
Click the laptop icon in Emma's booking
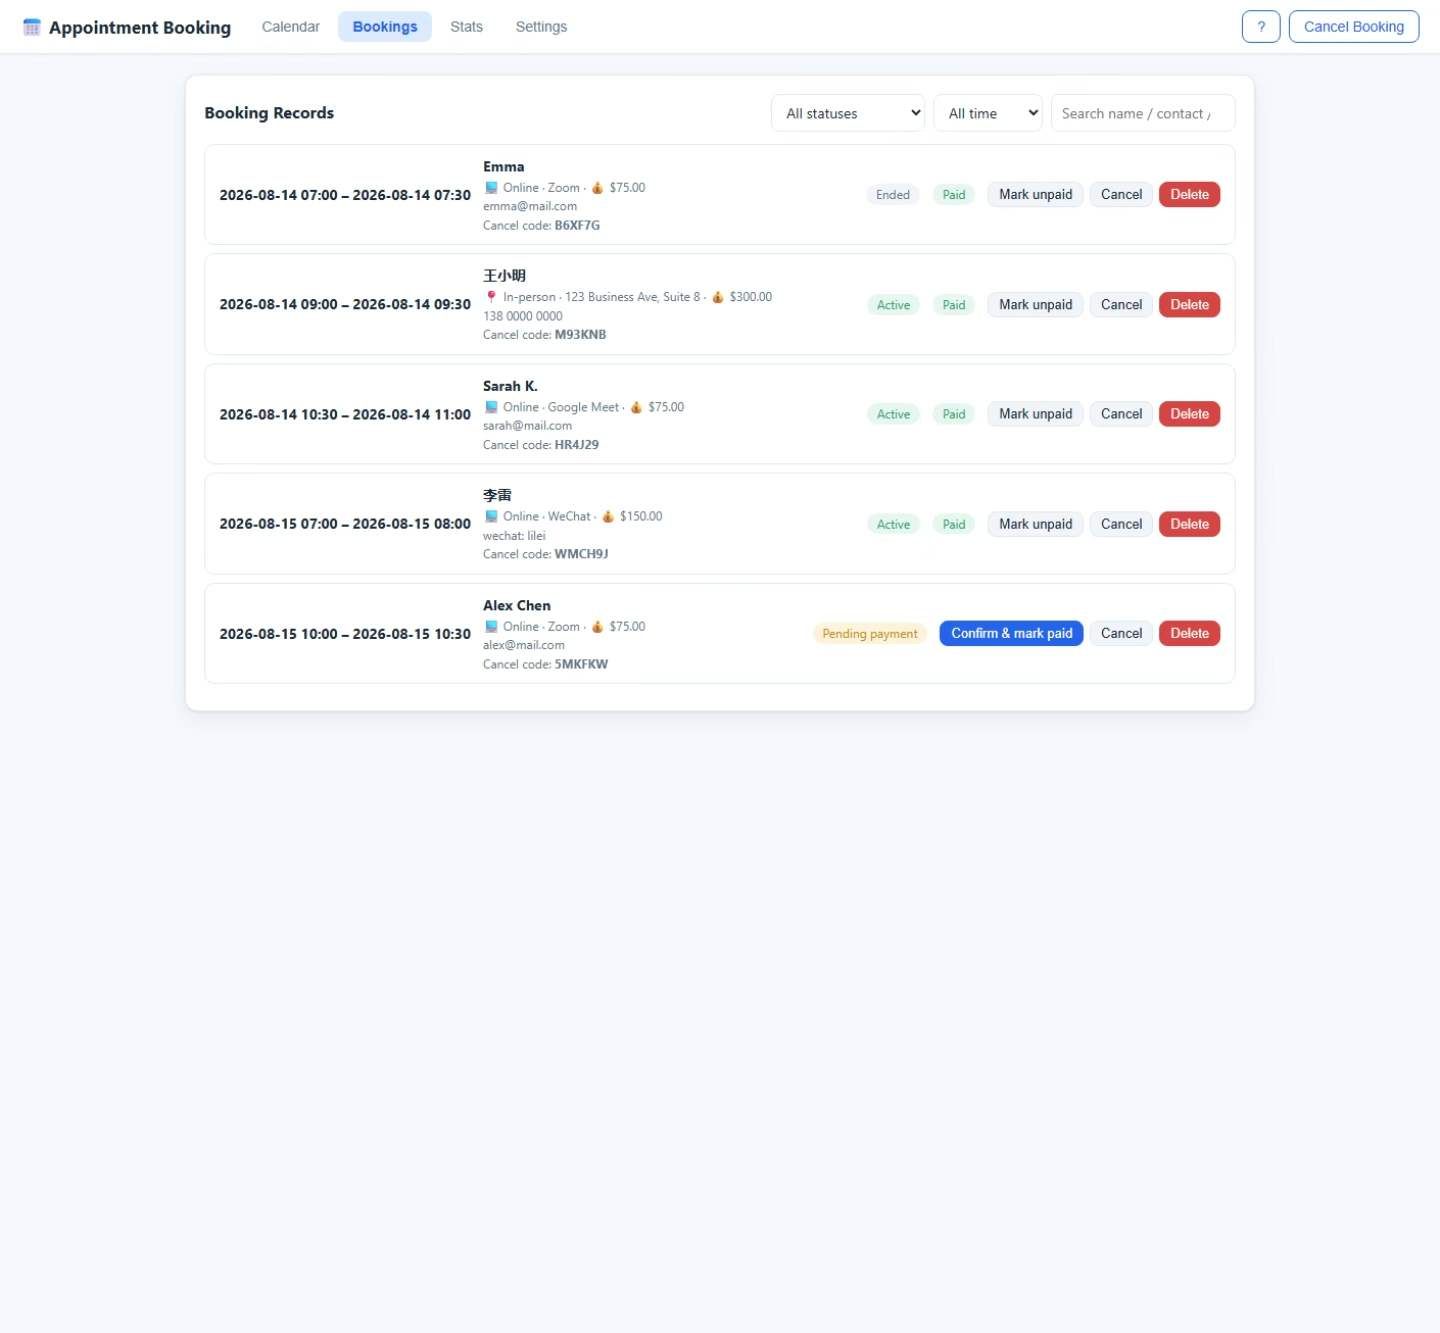pyautogui.click(x=491, y=187)
